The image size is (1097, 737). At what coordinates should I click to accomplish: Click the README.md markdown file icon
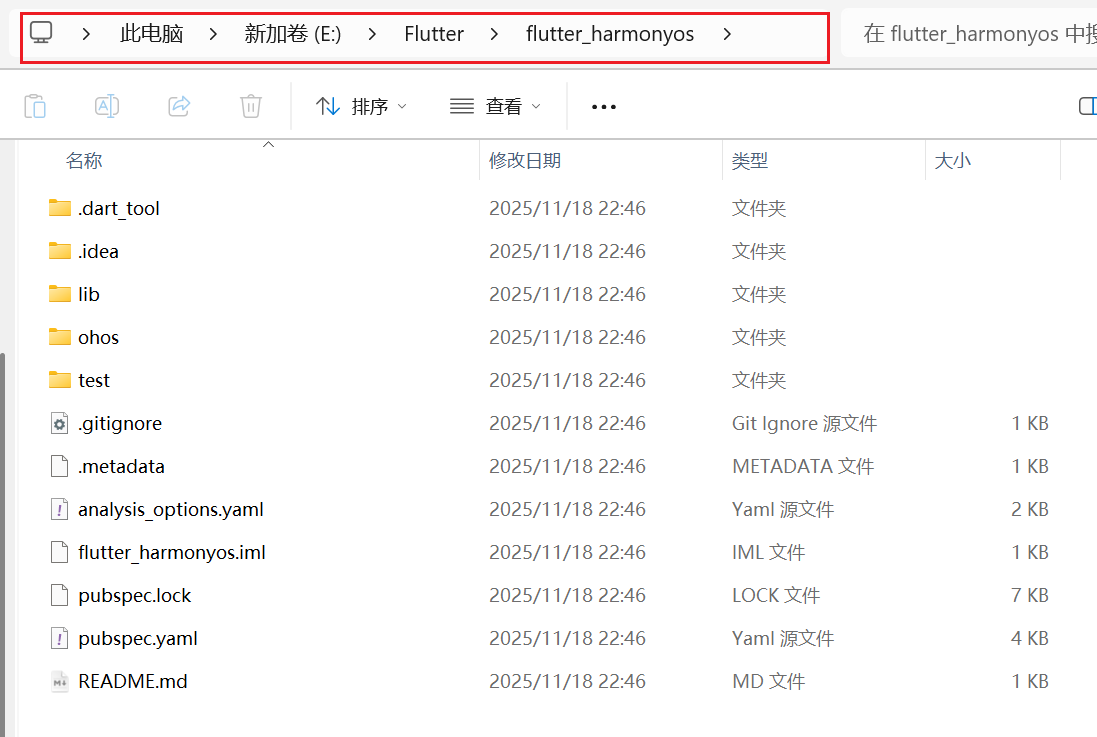(x=60, y=682)
